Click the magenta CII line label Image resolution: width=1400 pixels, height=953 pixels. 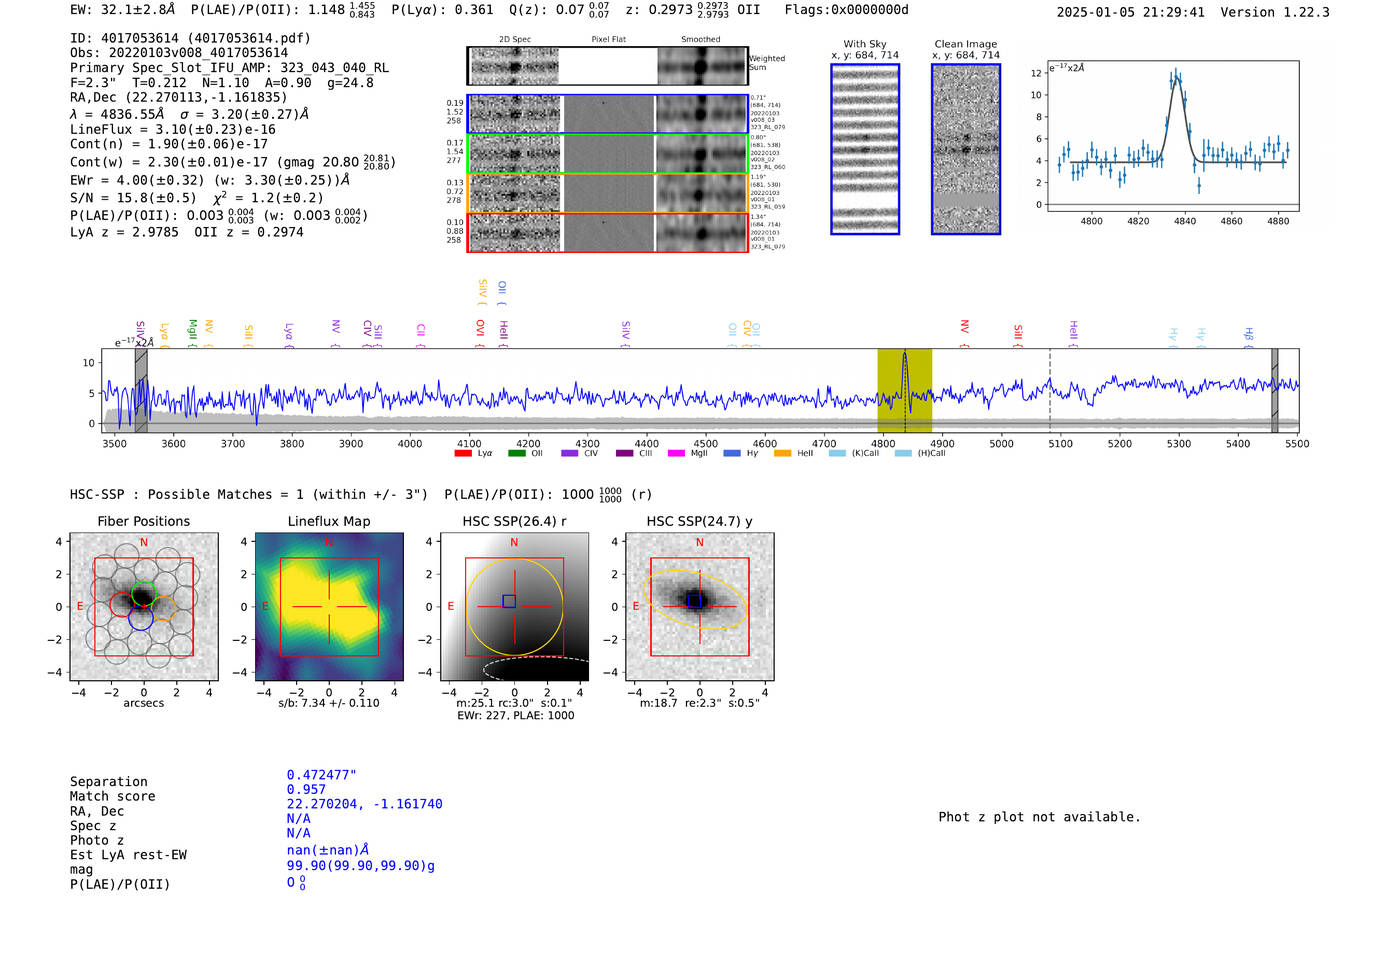pyautogui.click(x=421, y=334)
